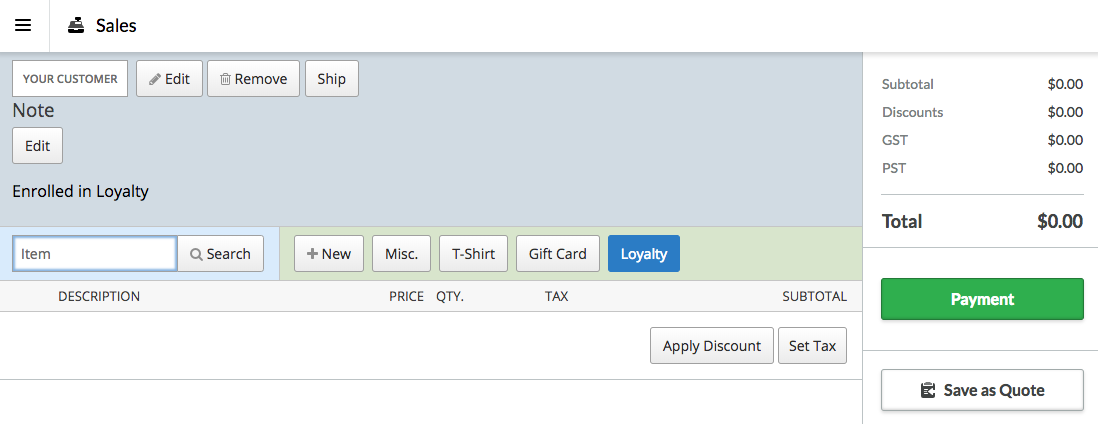Add a T-Shirt to the sale
Screen dimensions: 1098x424
pos(473,254)
